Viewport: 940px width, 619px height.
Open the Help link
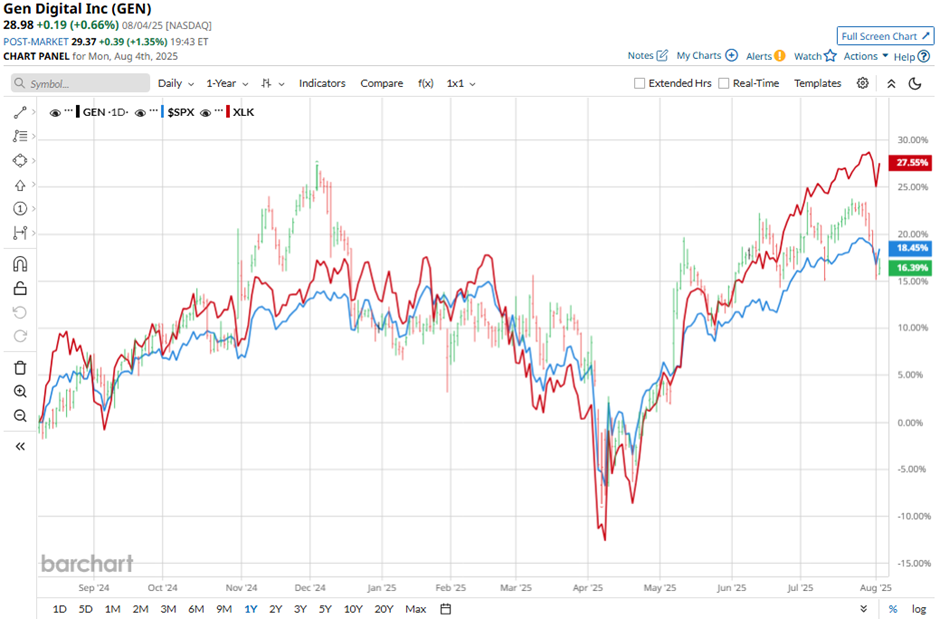[912, 56]
